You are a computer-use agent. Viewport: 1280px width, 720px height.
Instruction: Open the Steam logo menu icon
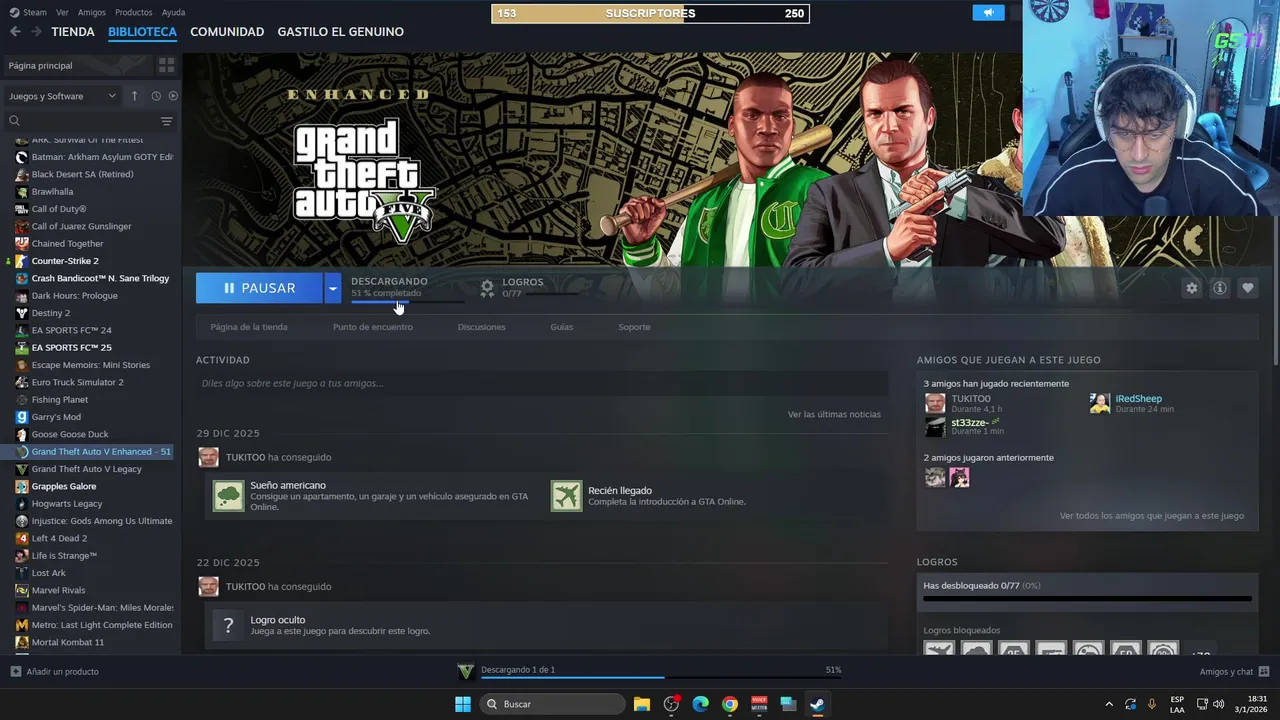pyautogui.click(x=13, y=12)
